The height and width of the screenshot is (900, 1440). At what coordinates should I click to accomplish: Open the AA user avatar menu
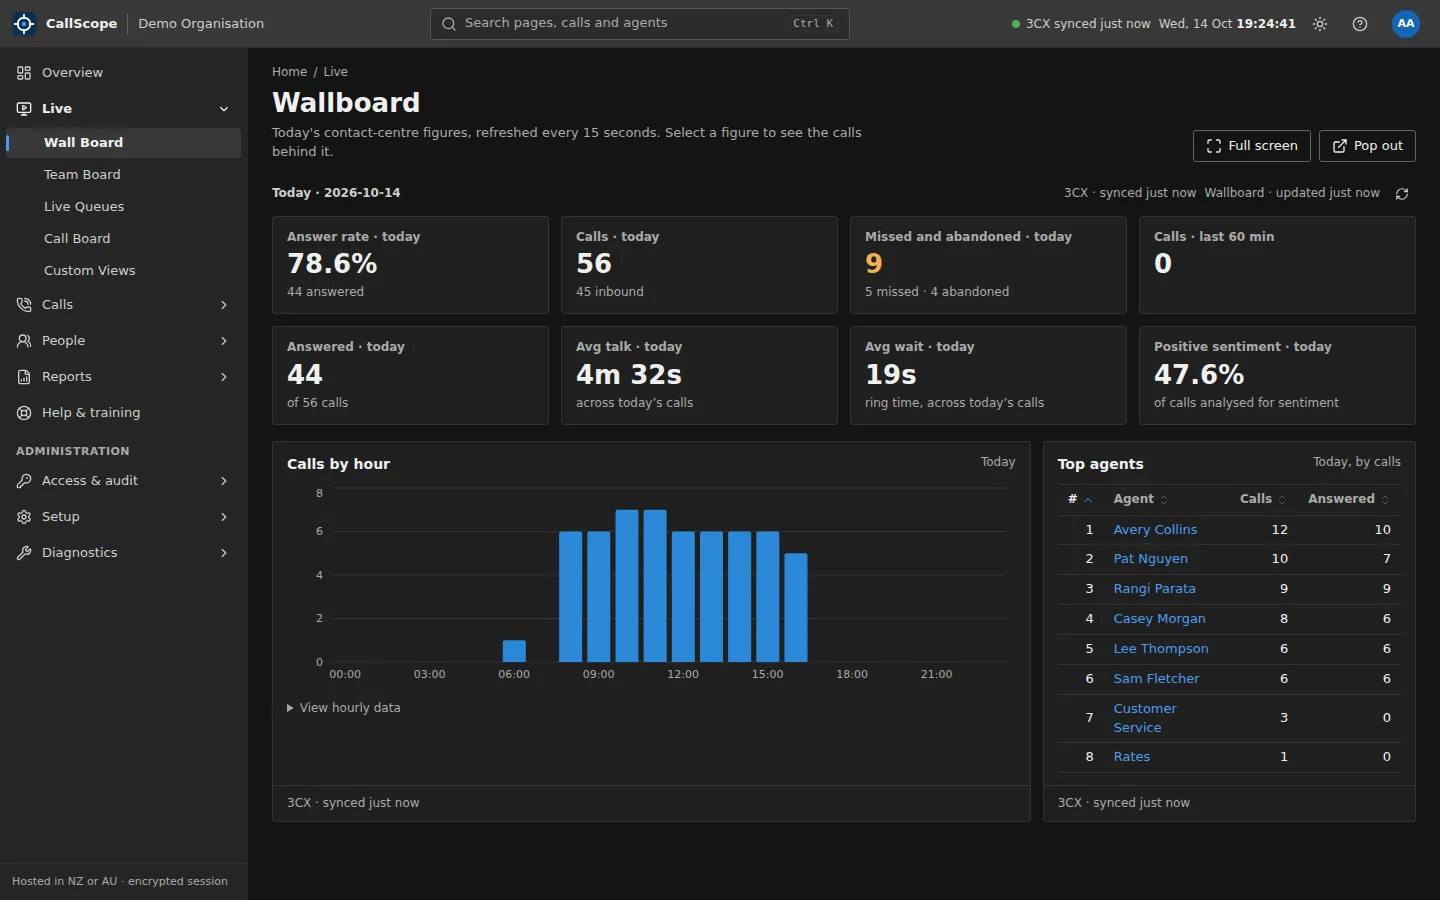(1406, 24)
